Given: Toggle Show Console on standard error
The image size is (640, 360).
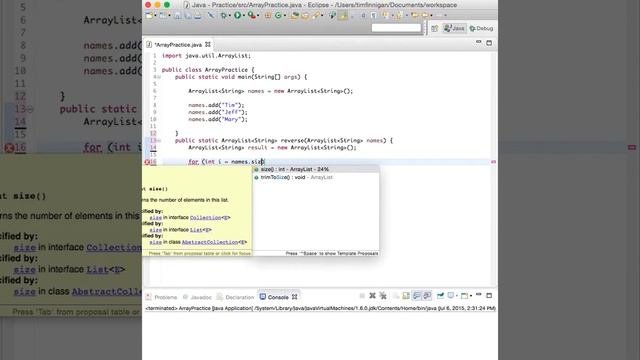Looking at the screenshot, I should [x=427, y=296].
